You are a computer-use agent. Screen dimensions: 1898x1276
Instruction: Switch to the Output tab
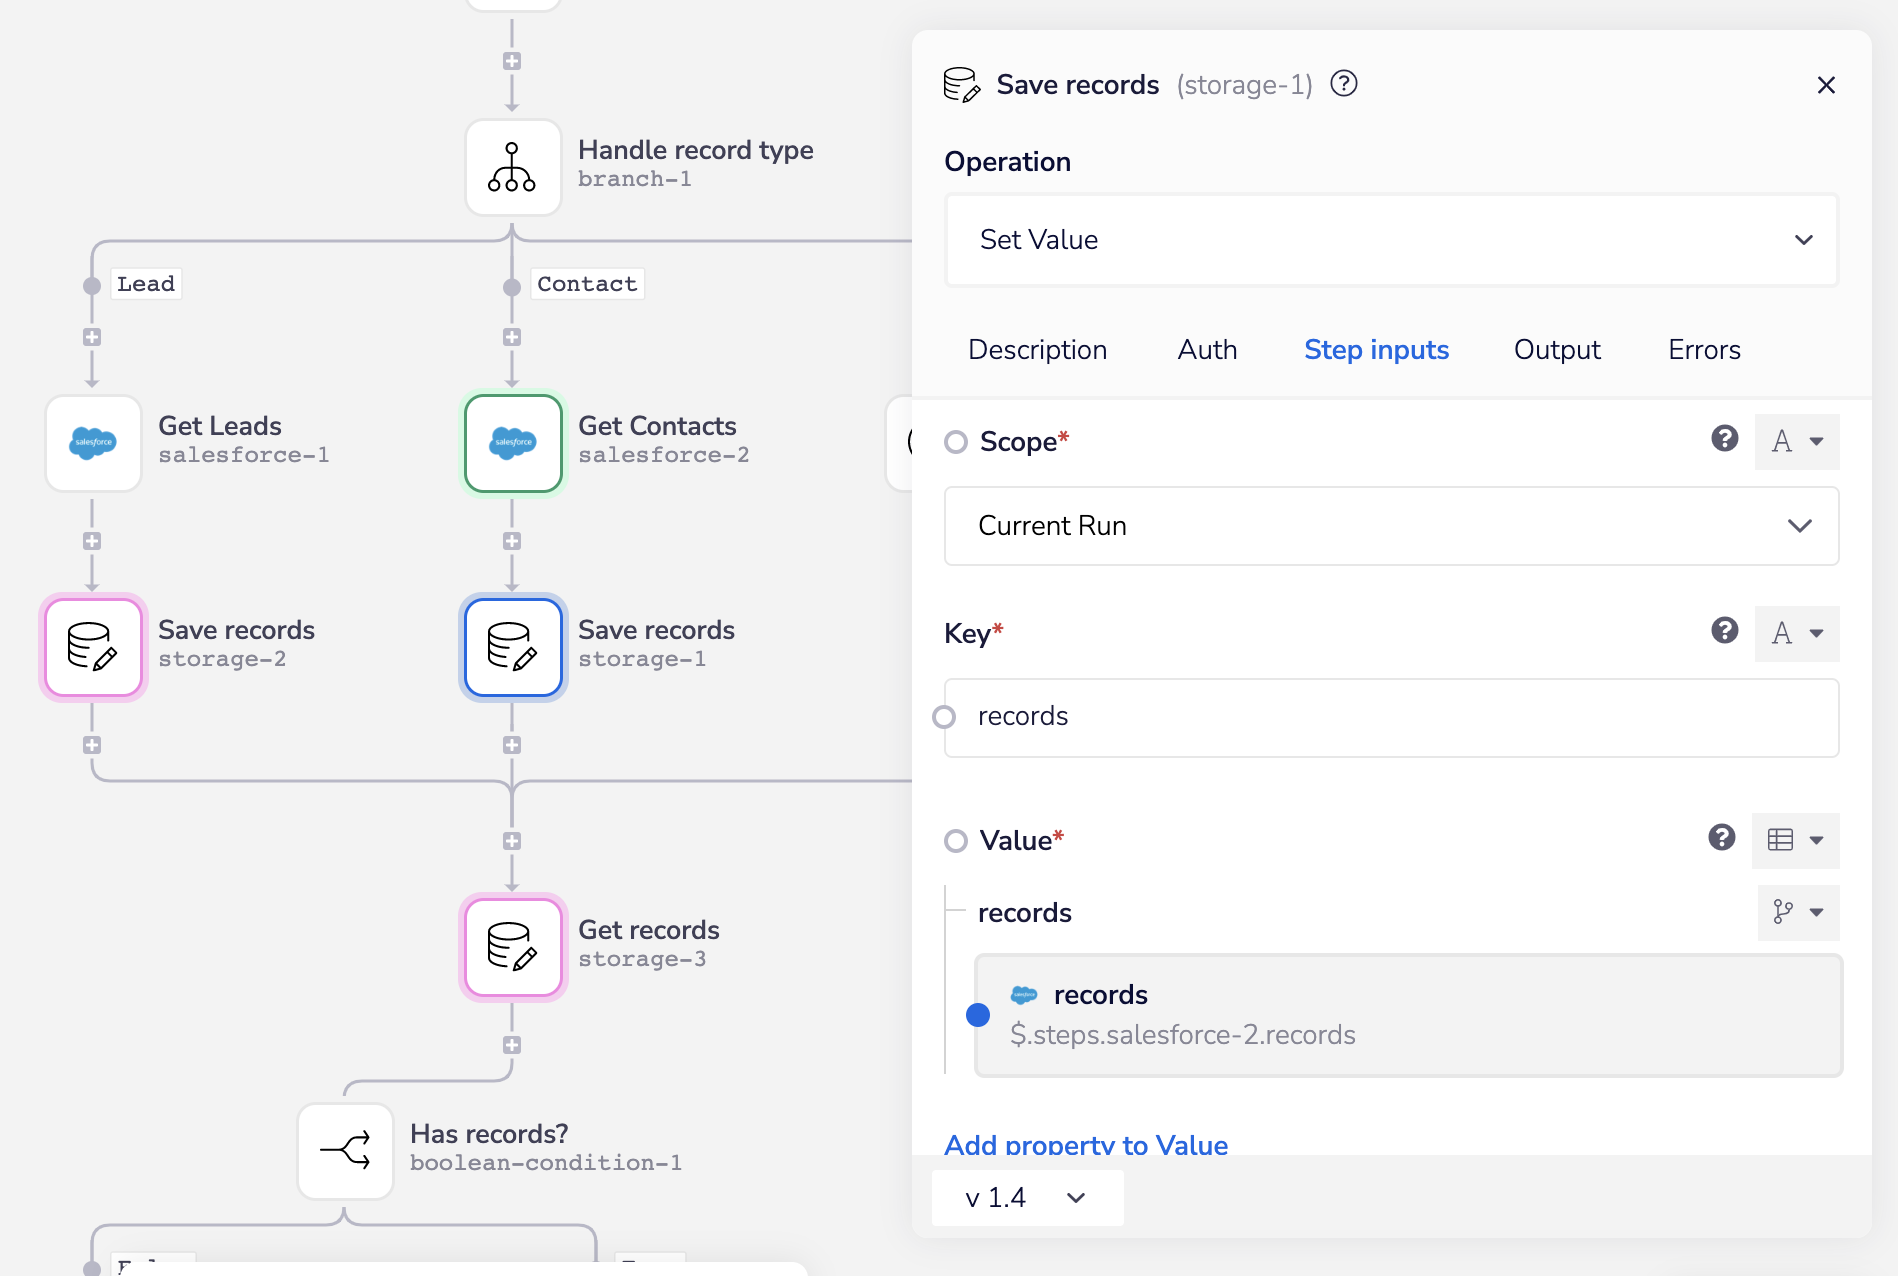pyautogui.click(x=1556, y=350)
